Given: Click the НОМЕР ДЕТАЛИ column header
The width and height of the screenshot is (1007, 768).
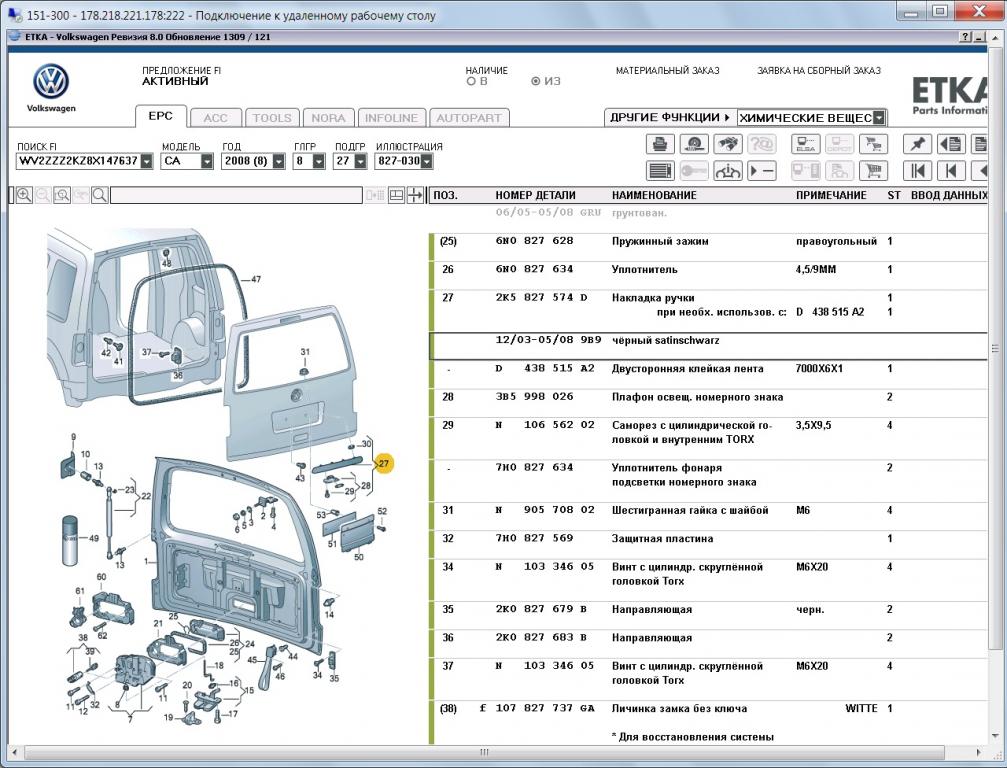Looking at the screenshot, I should [535, 195].
